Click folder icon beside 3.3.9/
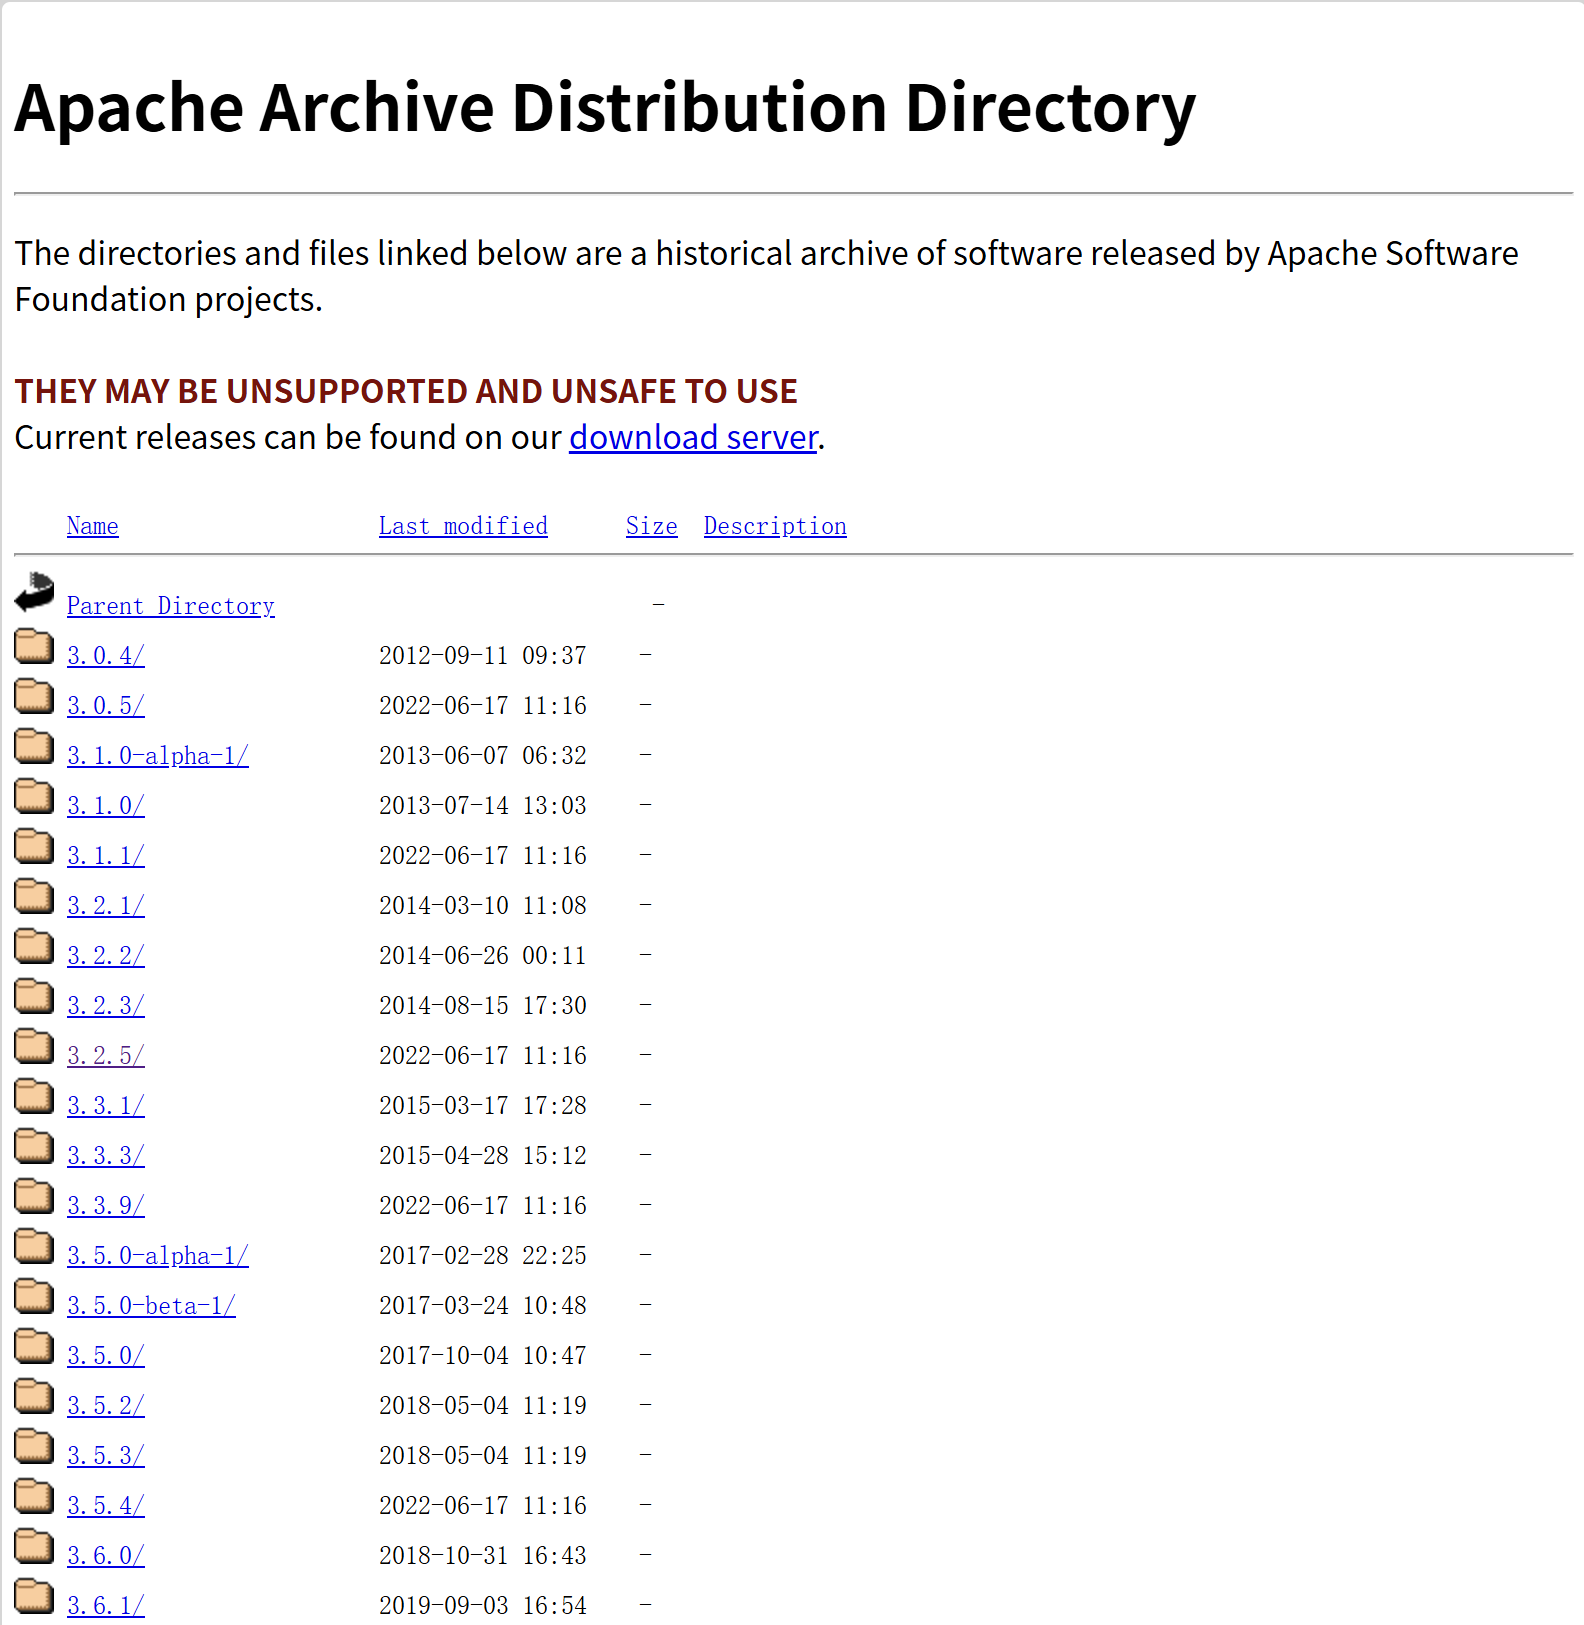1584x1625 pixels. coord(34,1196)
